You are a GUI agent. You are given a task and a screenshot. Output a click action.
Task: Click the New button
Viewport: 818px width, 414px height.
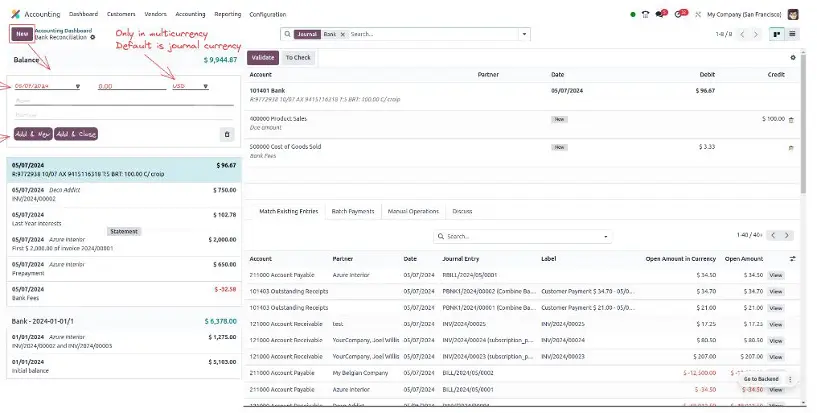click(x=22, y=34)
